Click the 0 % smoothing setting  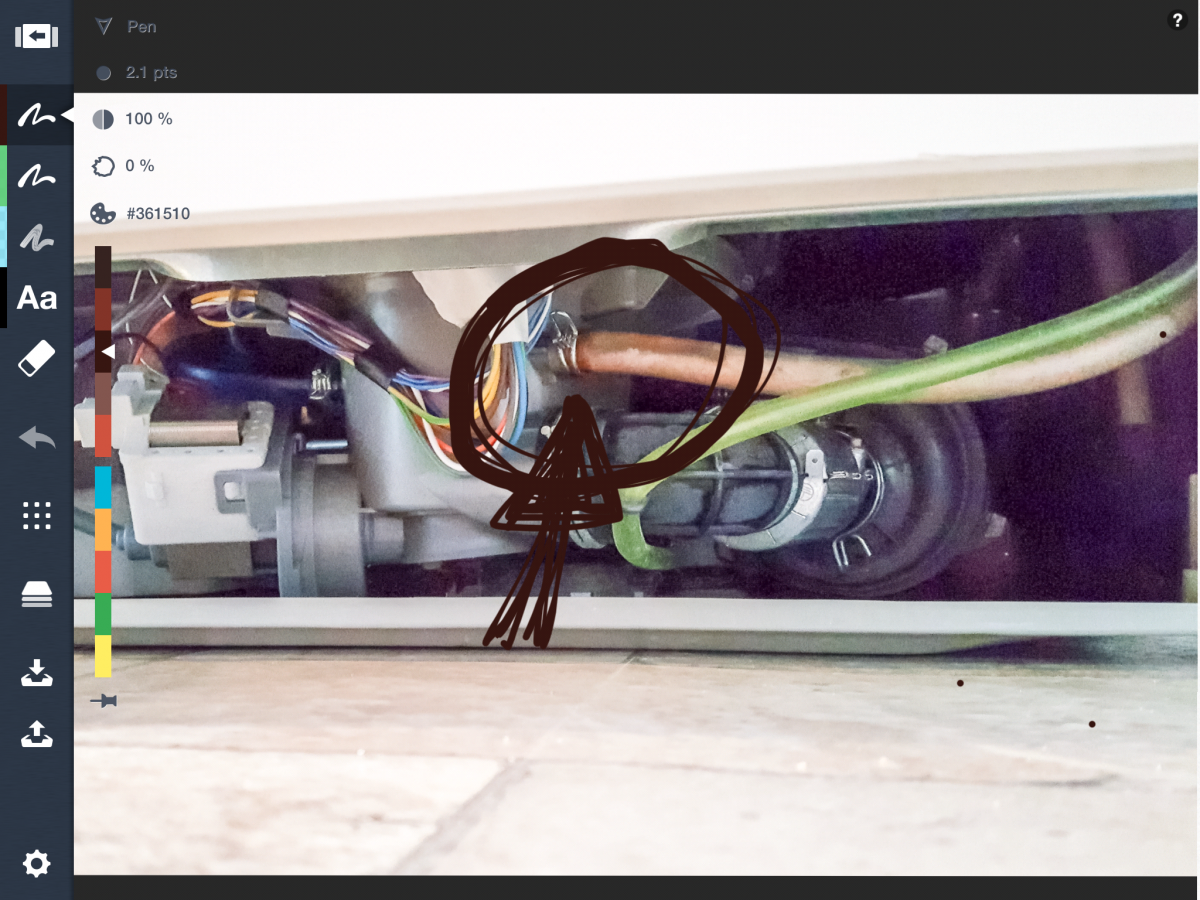(x=125, y=166)
